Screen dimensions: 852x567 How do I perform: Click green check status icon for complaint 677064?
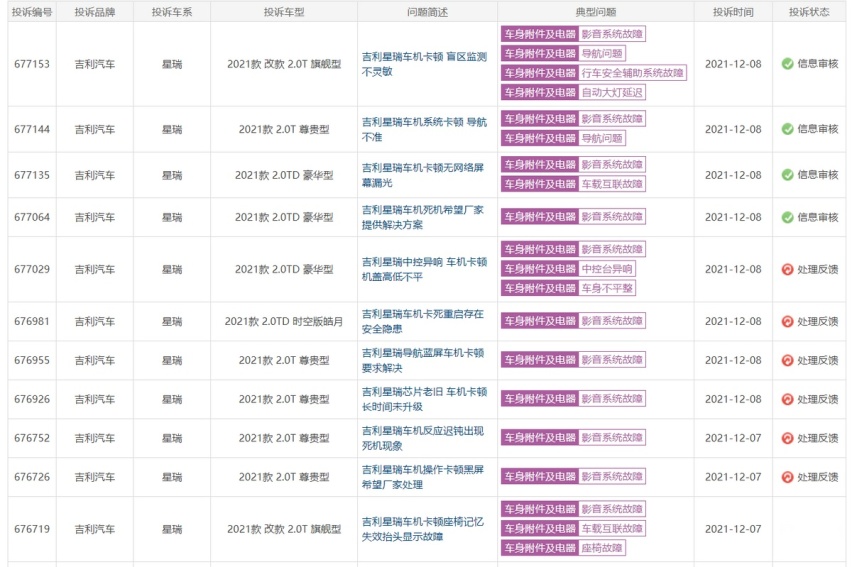coord(787,217)
